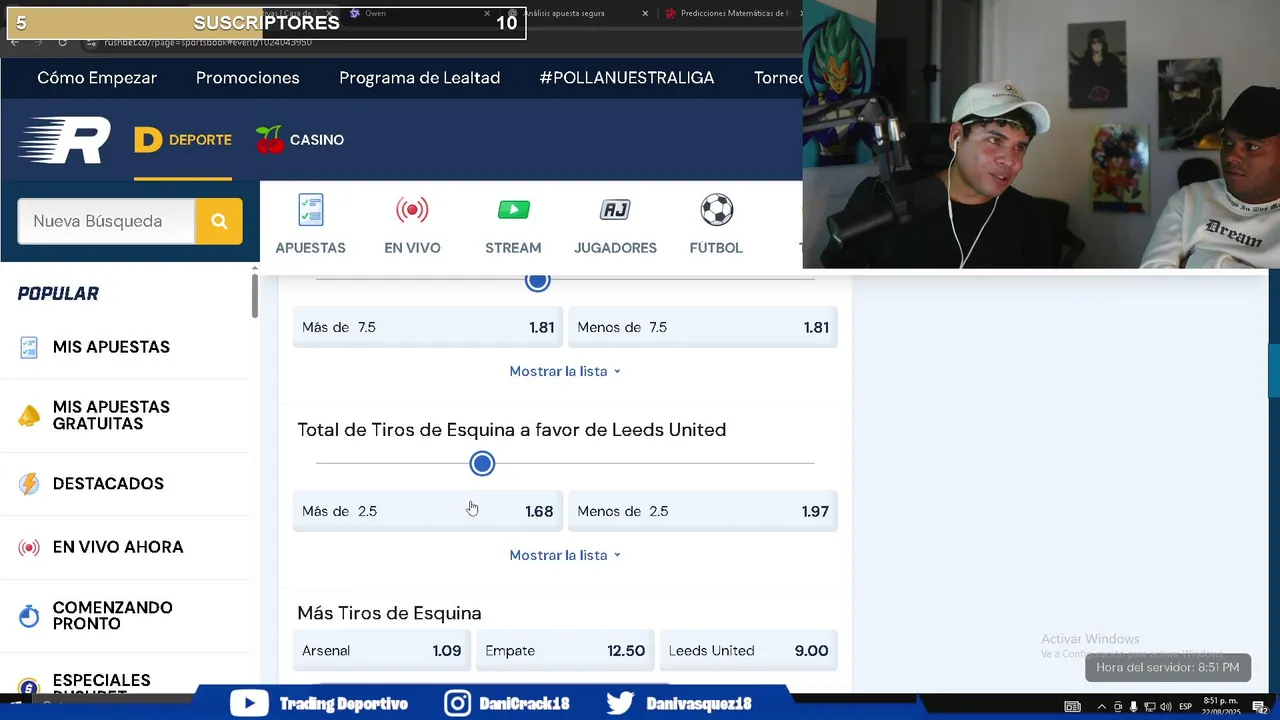Click Leeds United corners slider handle
This screenshot has height=720, width=1280.
point(482,463)
